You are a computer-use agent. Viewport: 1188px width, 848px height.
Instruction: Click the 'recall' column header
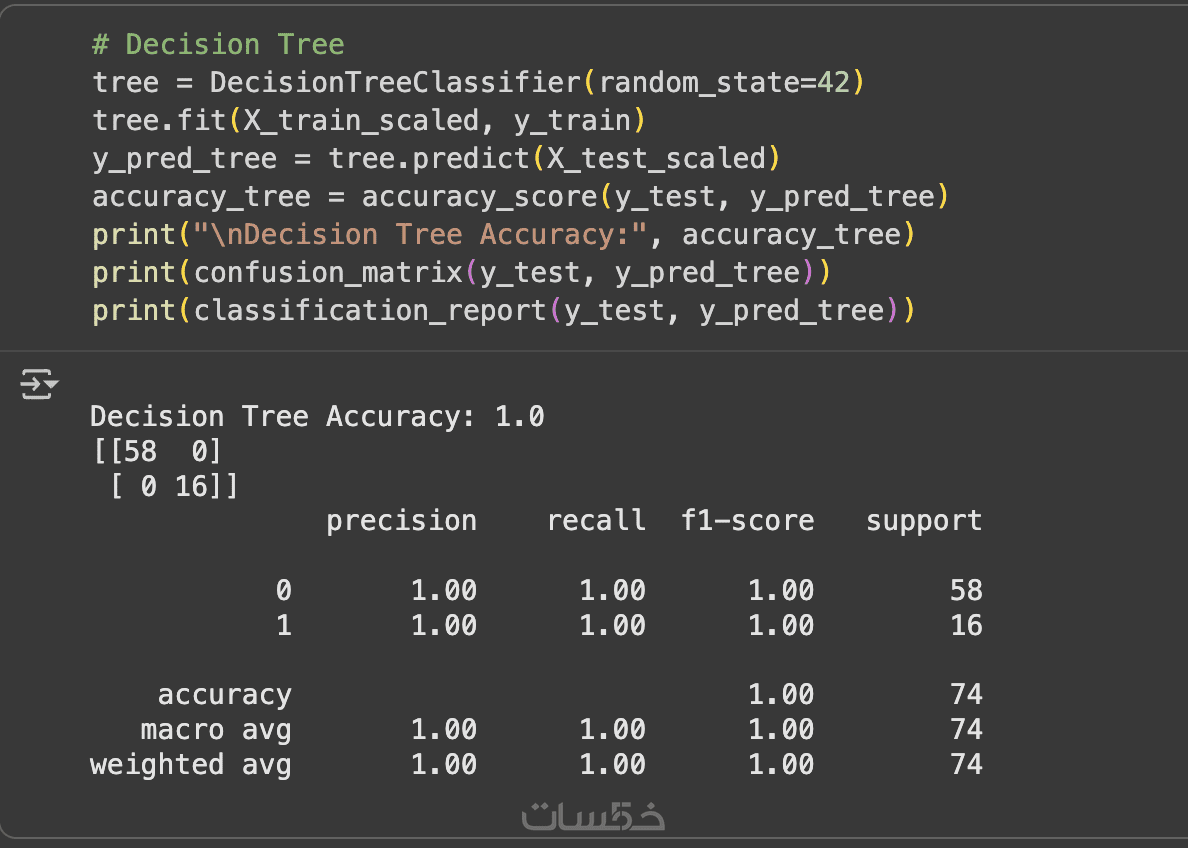point(596,521)
